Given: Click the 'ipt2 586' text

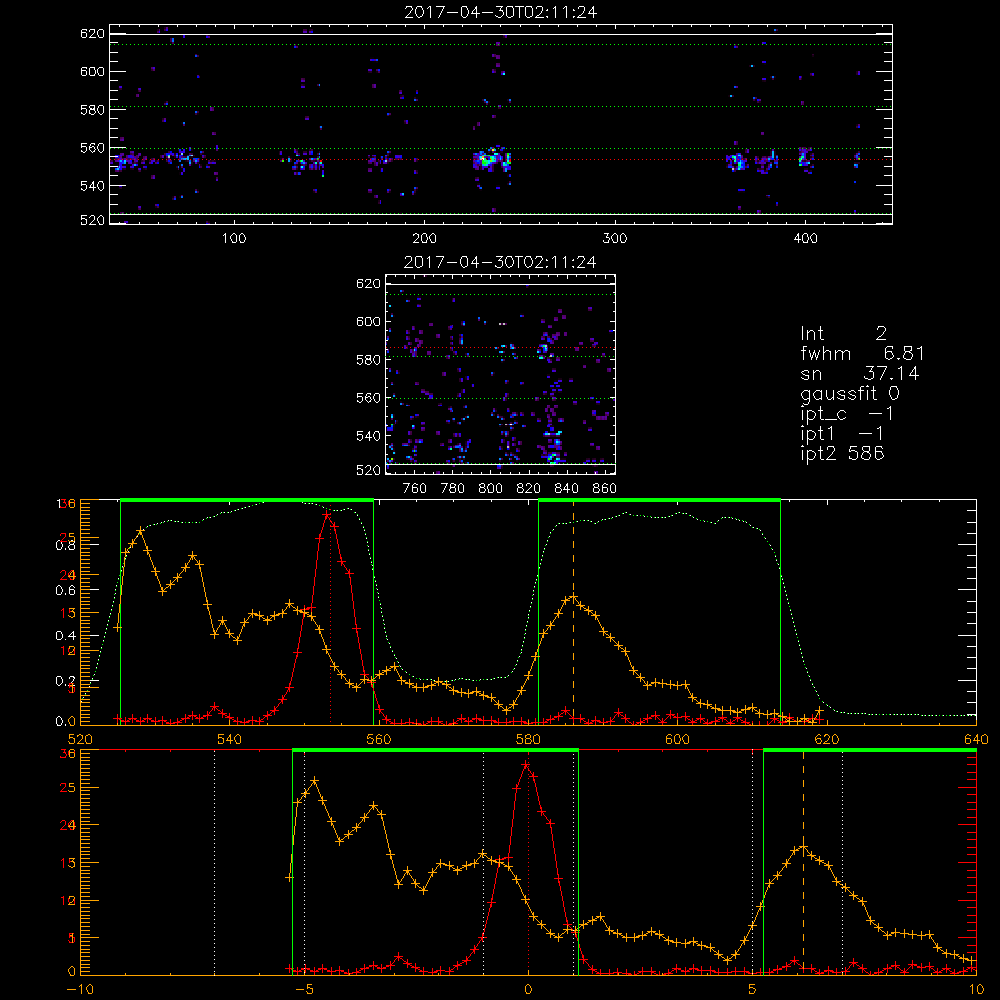Looking at the screenshot, I should [842, 453].
